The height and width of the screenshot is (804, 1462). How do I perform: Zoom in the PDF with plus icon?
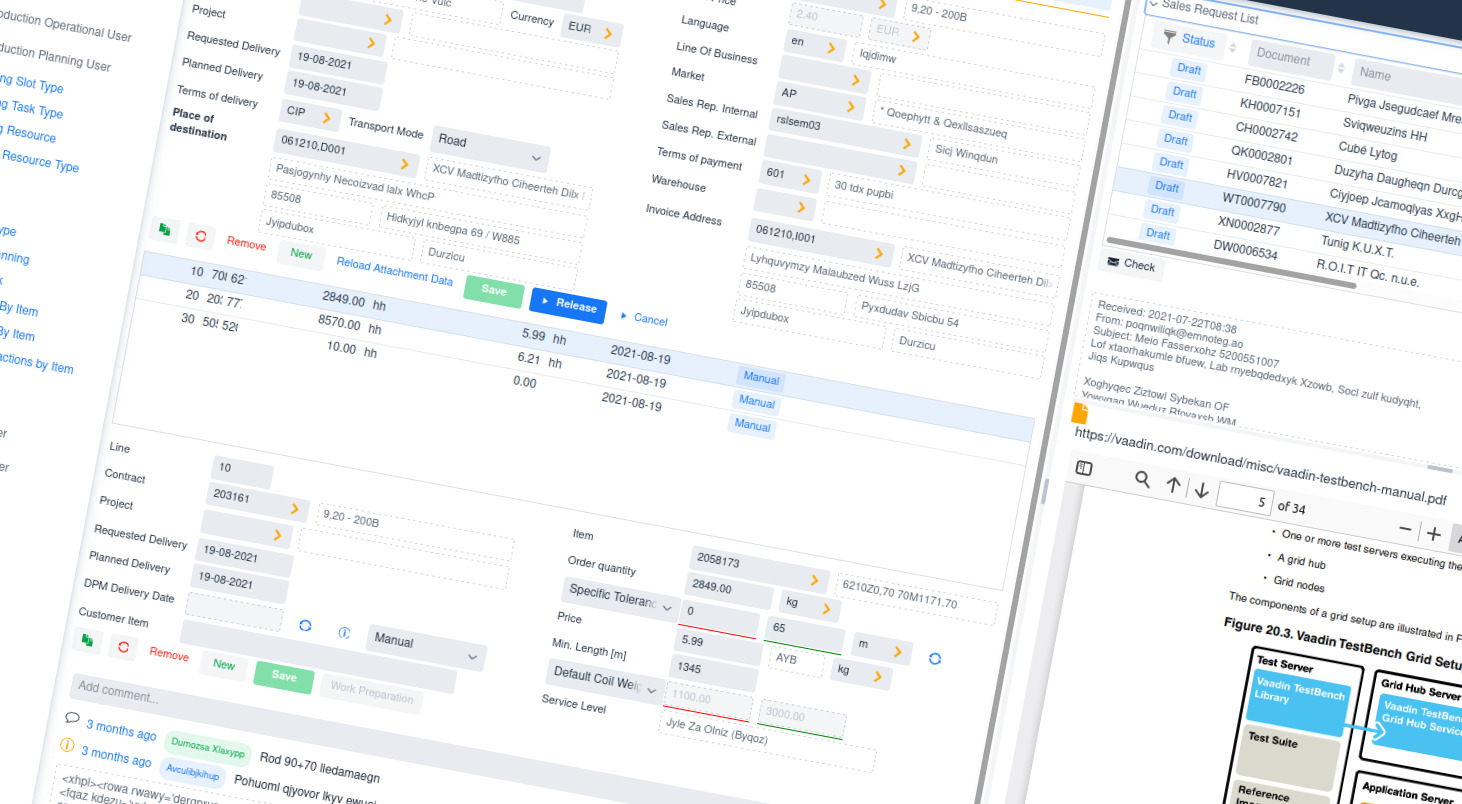[1433, 533]
